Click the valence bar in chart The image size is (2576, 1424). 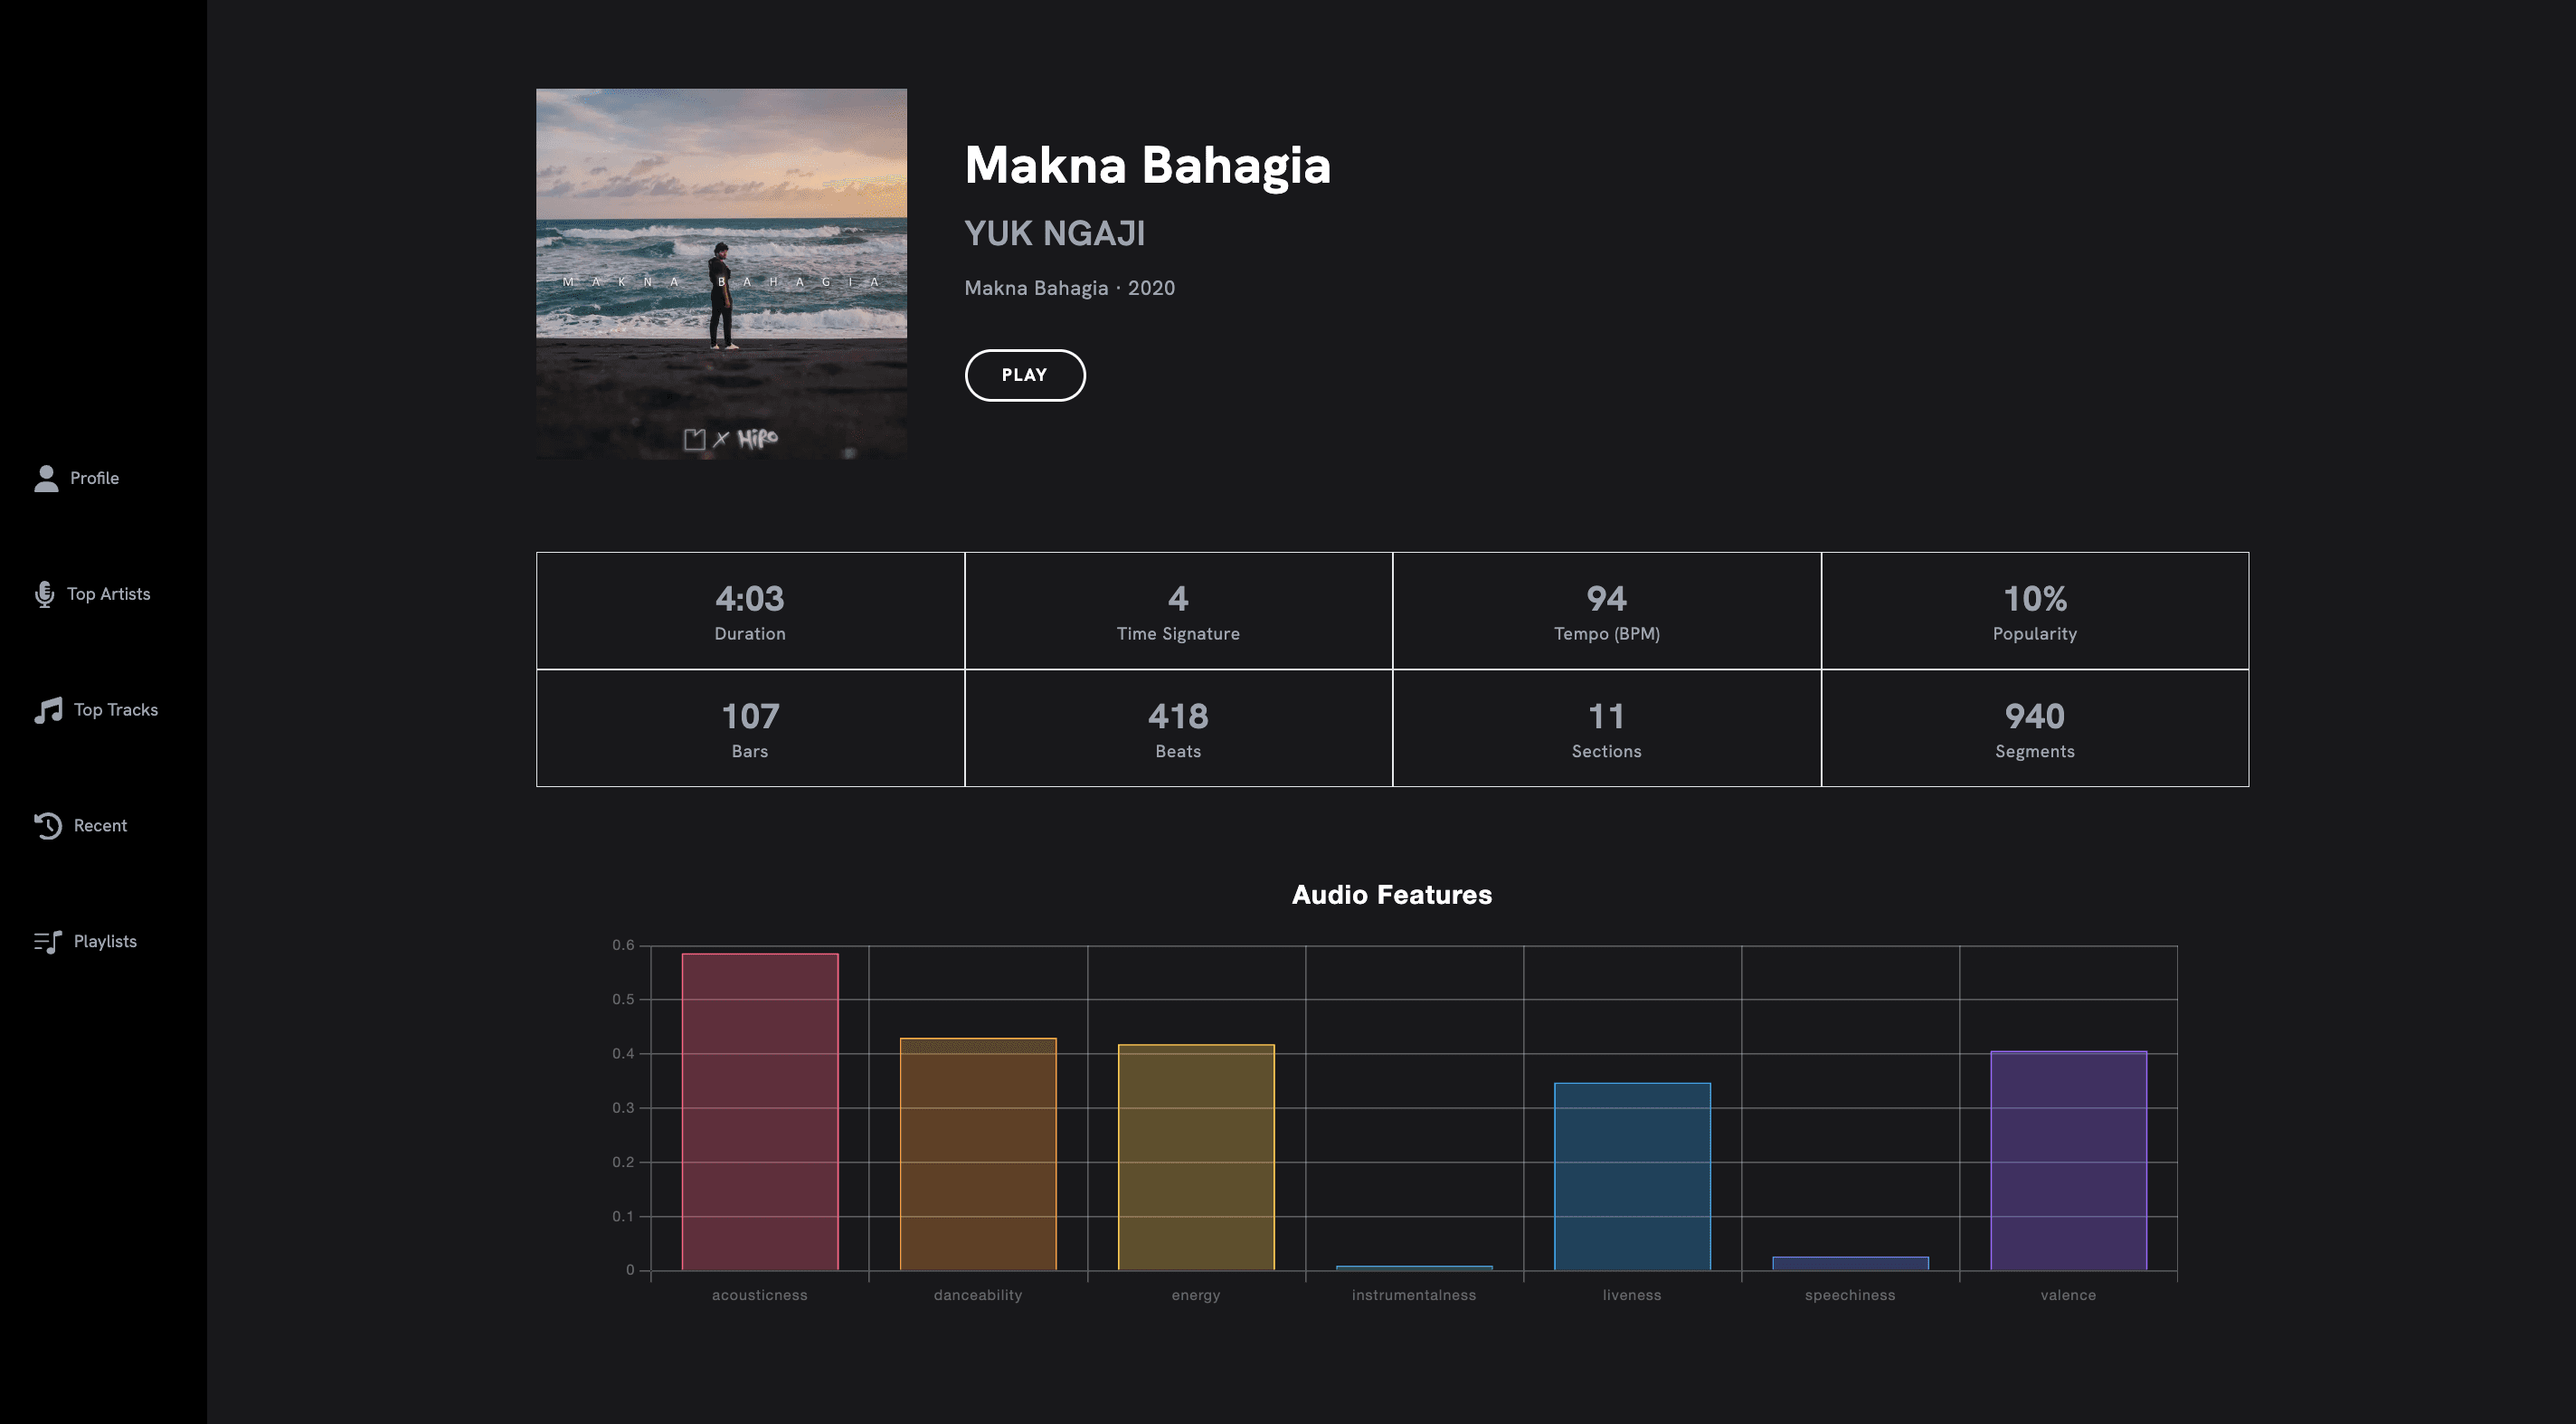click(x=2067, y=1160)
